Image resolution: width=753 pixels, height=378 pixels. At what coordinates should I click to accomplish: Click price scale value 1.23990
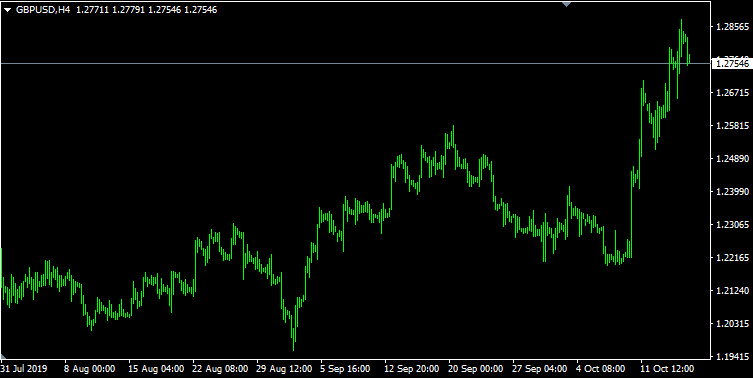tap(732, 192)
